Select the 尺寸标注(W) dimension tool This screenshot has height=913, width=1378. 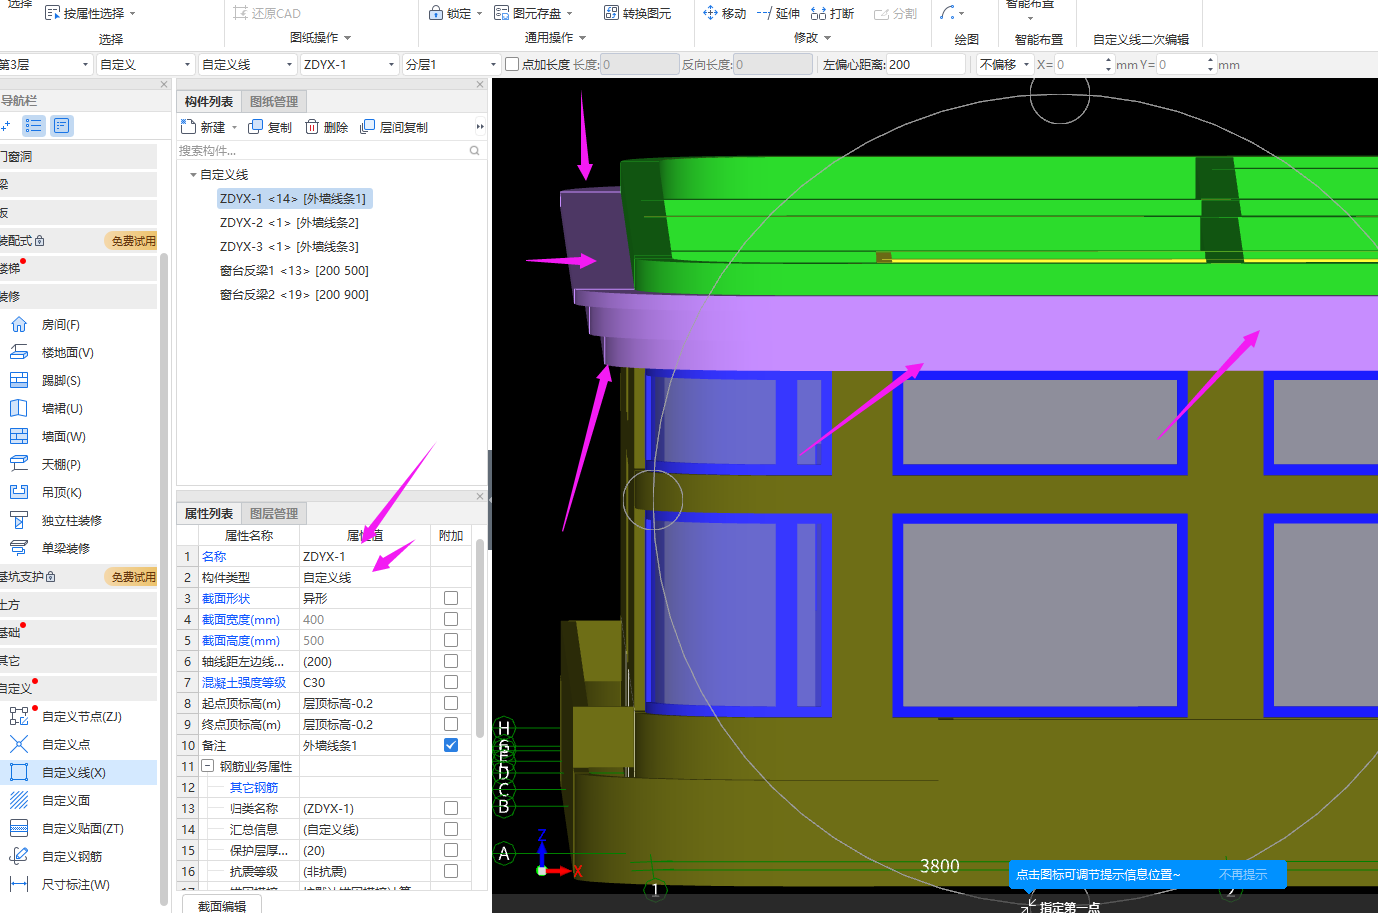coord(75,885)
